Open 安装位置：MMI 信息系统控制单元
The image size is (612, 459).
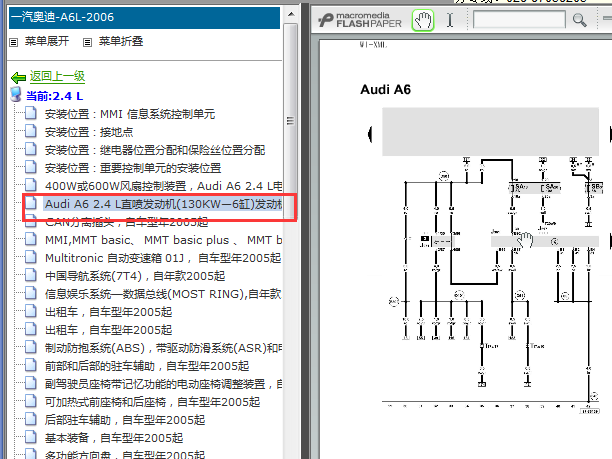pos(130,114)
